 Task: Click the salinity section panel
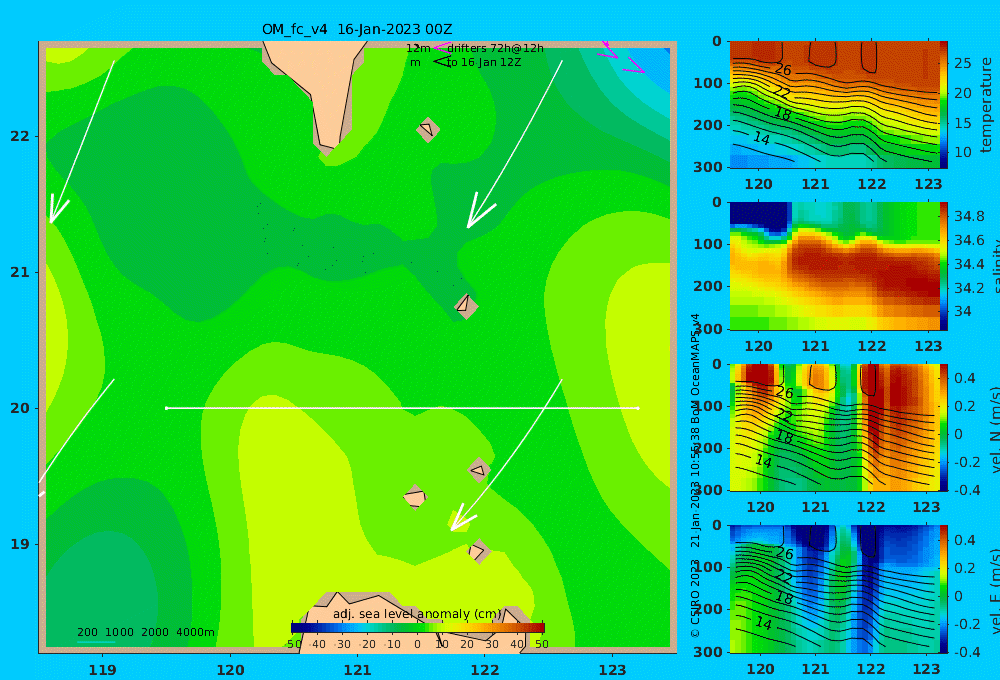835,266
